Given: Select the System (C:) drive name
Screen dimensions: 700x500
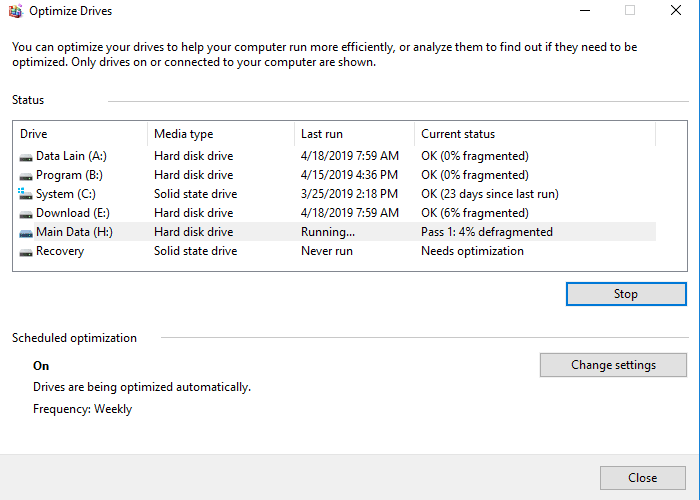Looking at the screenshot, I should point(66,194).
